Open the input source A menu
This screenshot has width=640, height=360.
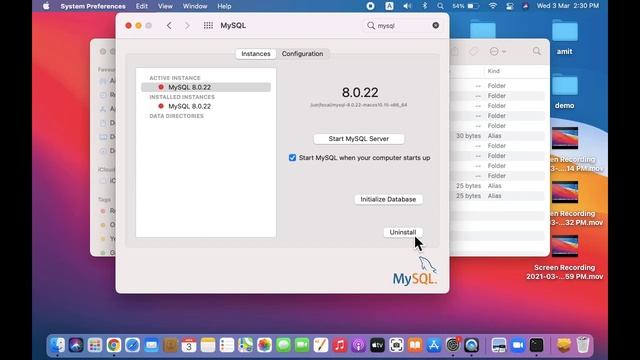[x=389, y=6]
